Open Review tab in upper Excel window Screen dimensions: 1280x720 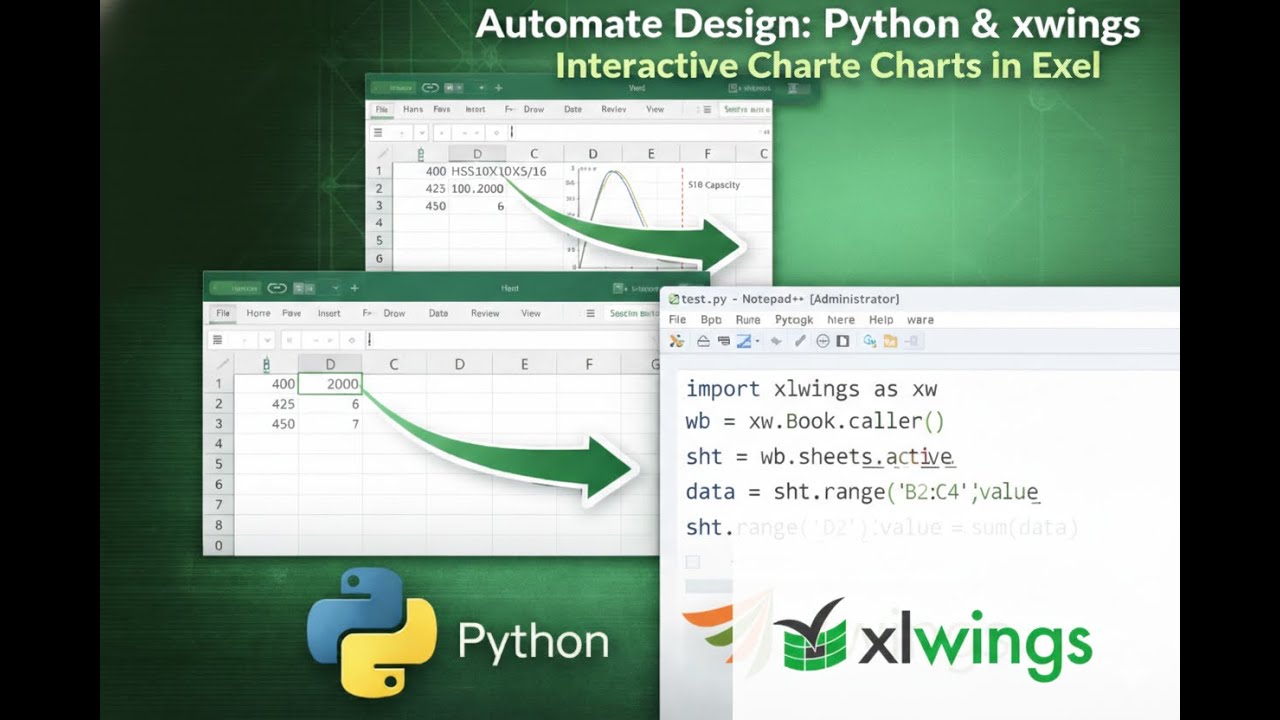click(614, 109)
